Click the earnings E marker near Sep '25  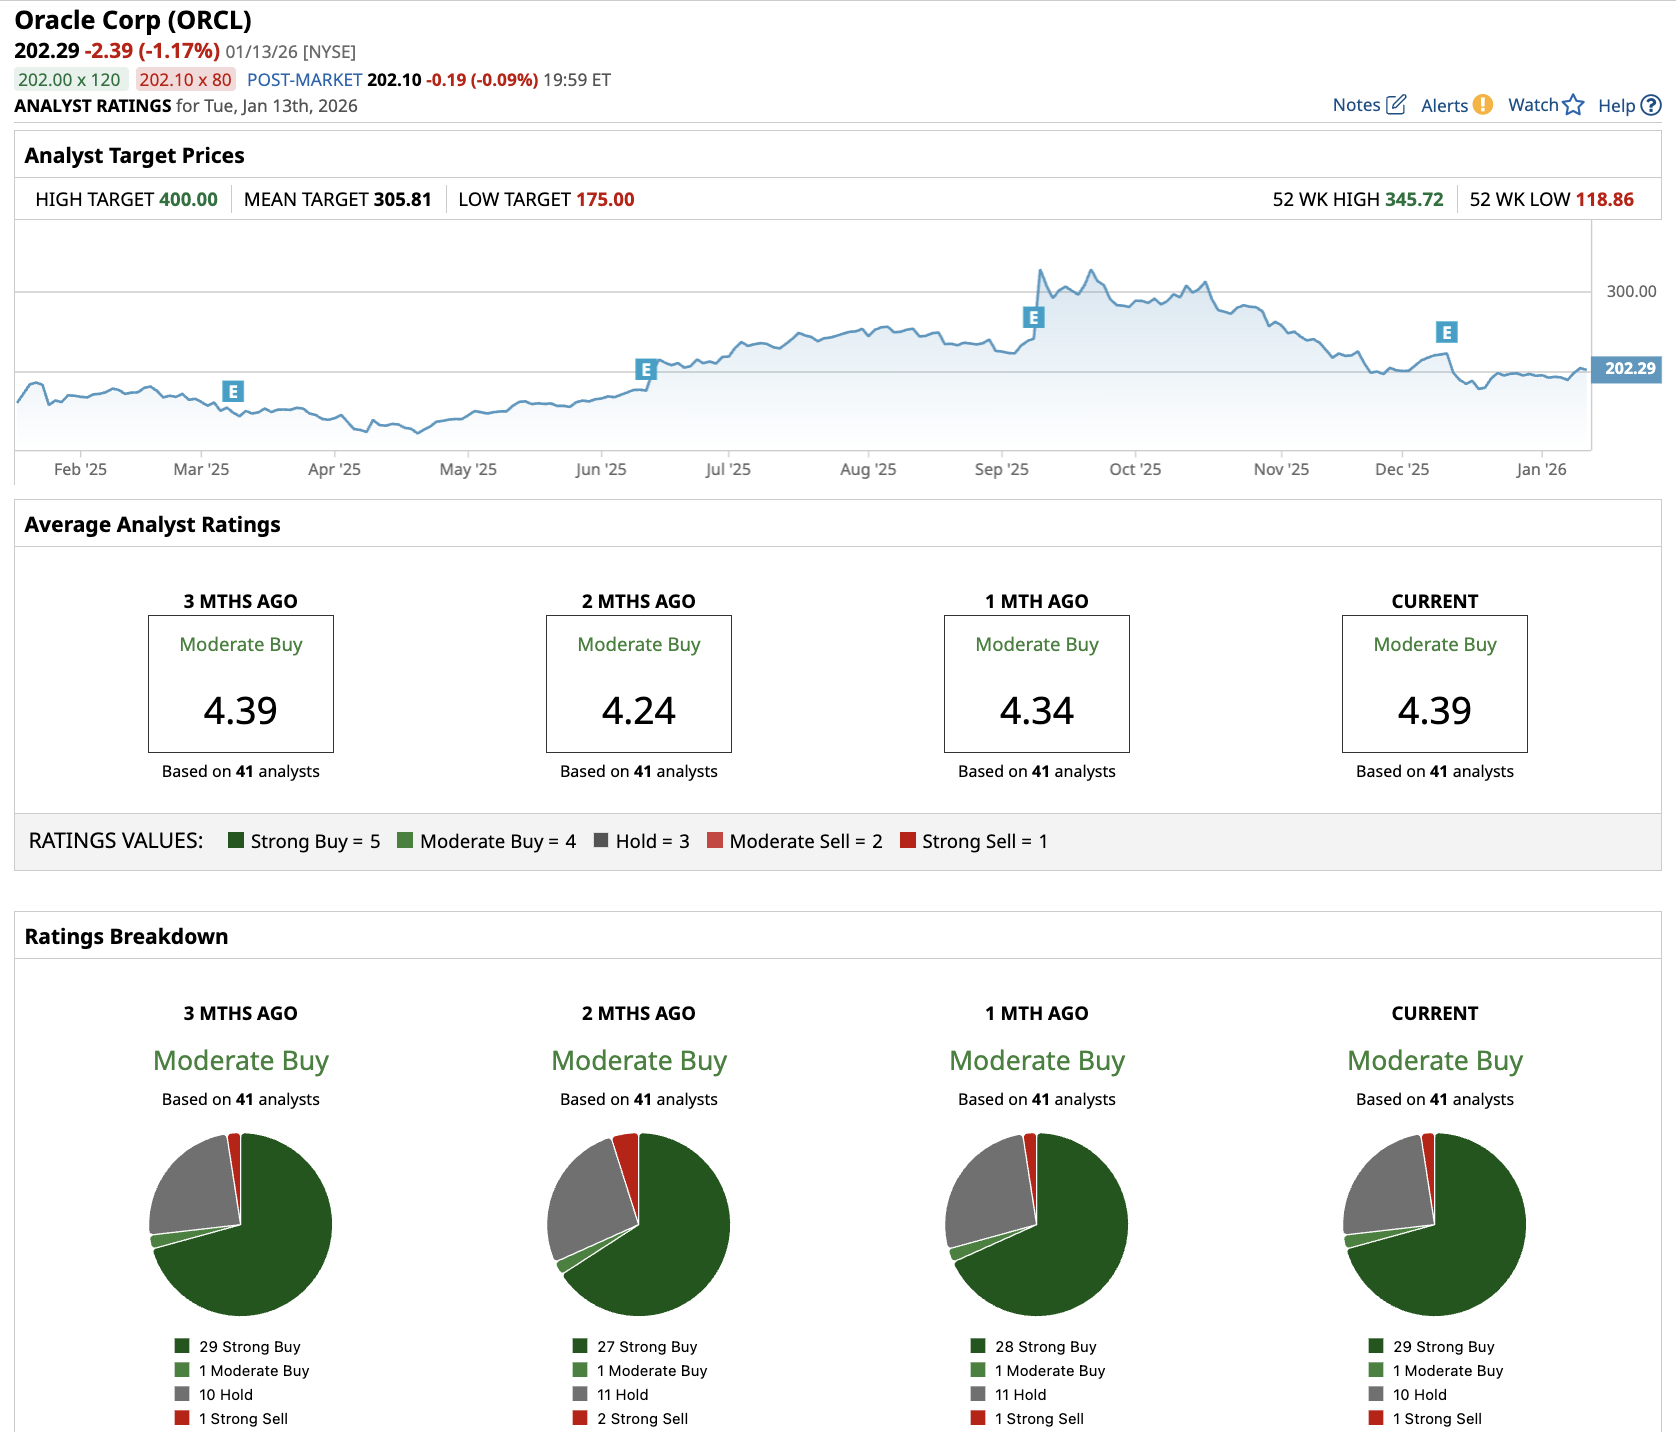[1034, 318]
